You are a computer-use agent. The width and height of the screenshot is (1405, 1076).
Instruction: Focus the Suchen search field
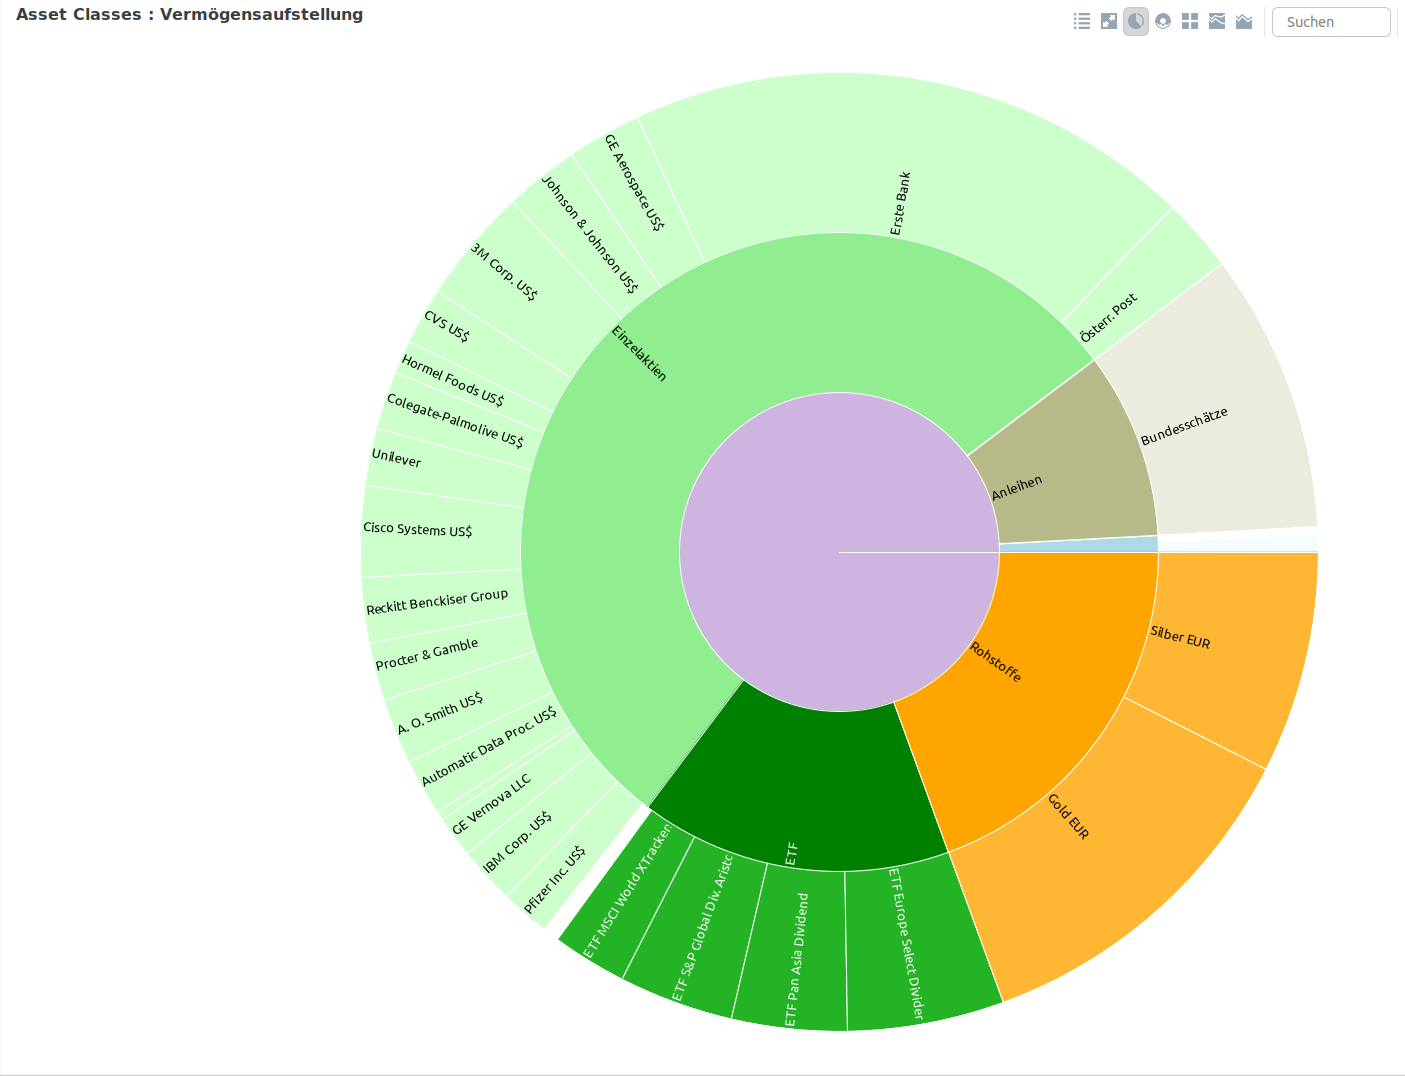(1331, 22)
